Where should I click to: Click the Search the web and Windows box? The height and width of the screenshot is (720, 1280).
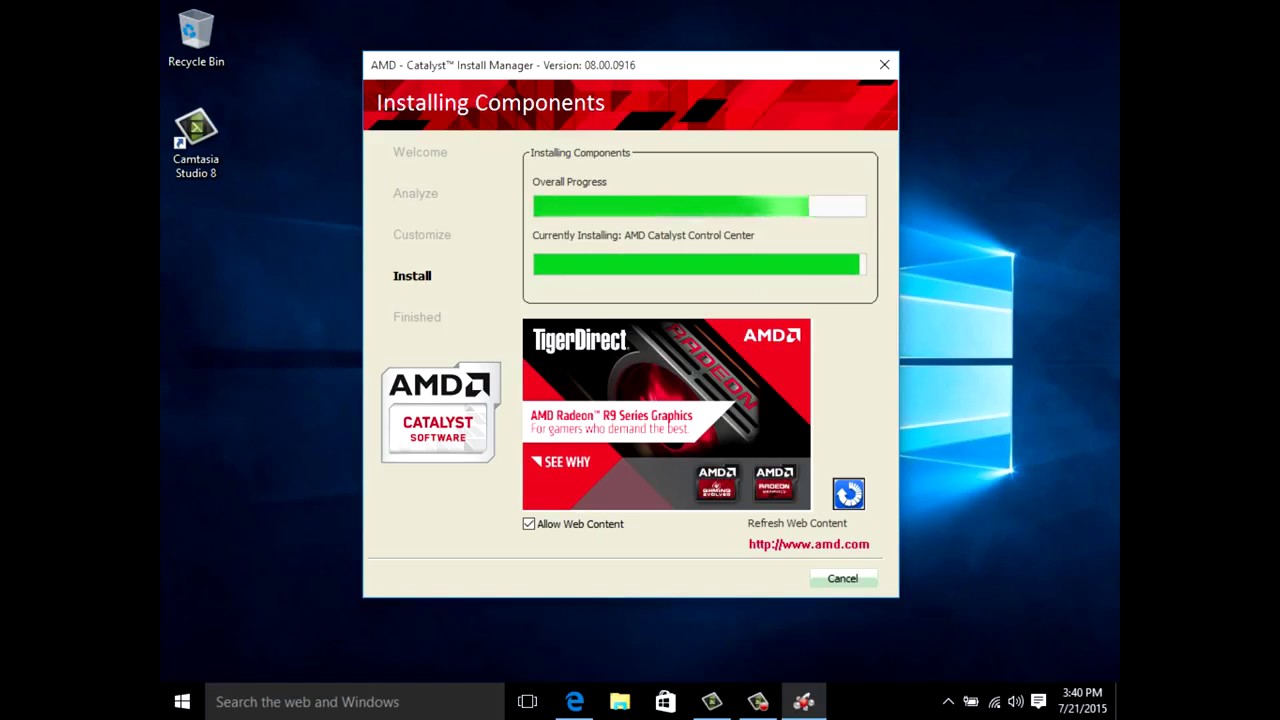(355, 702)
